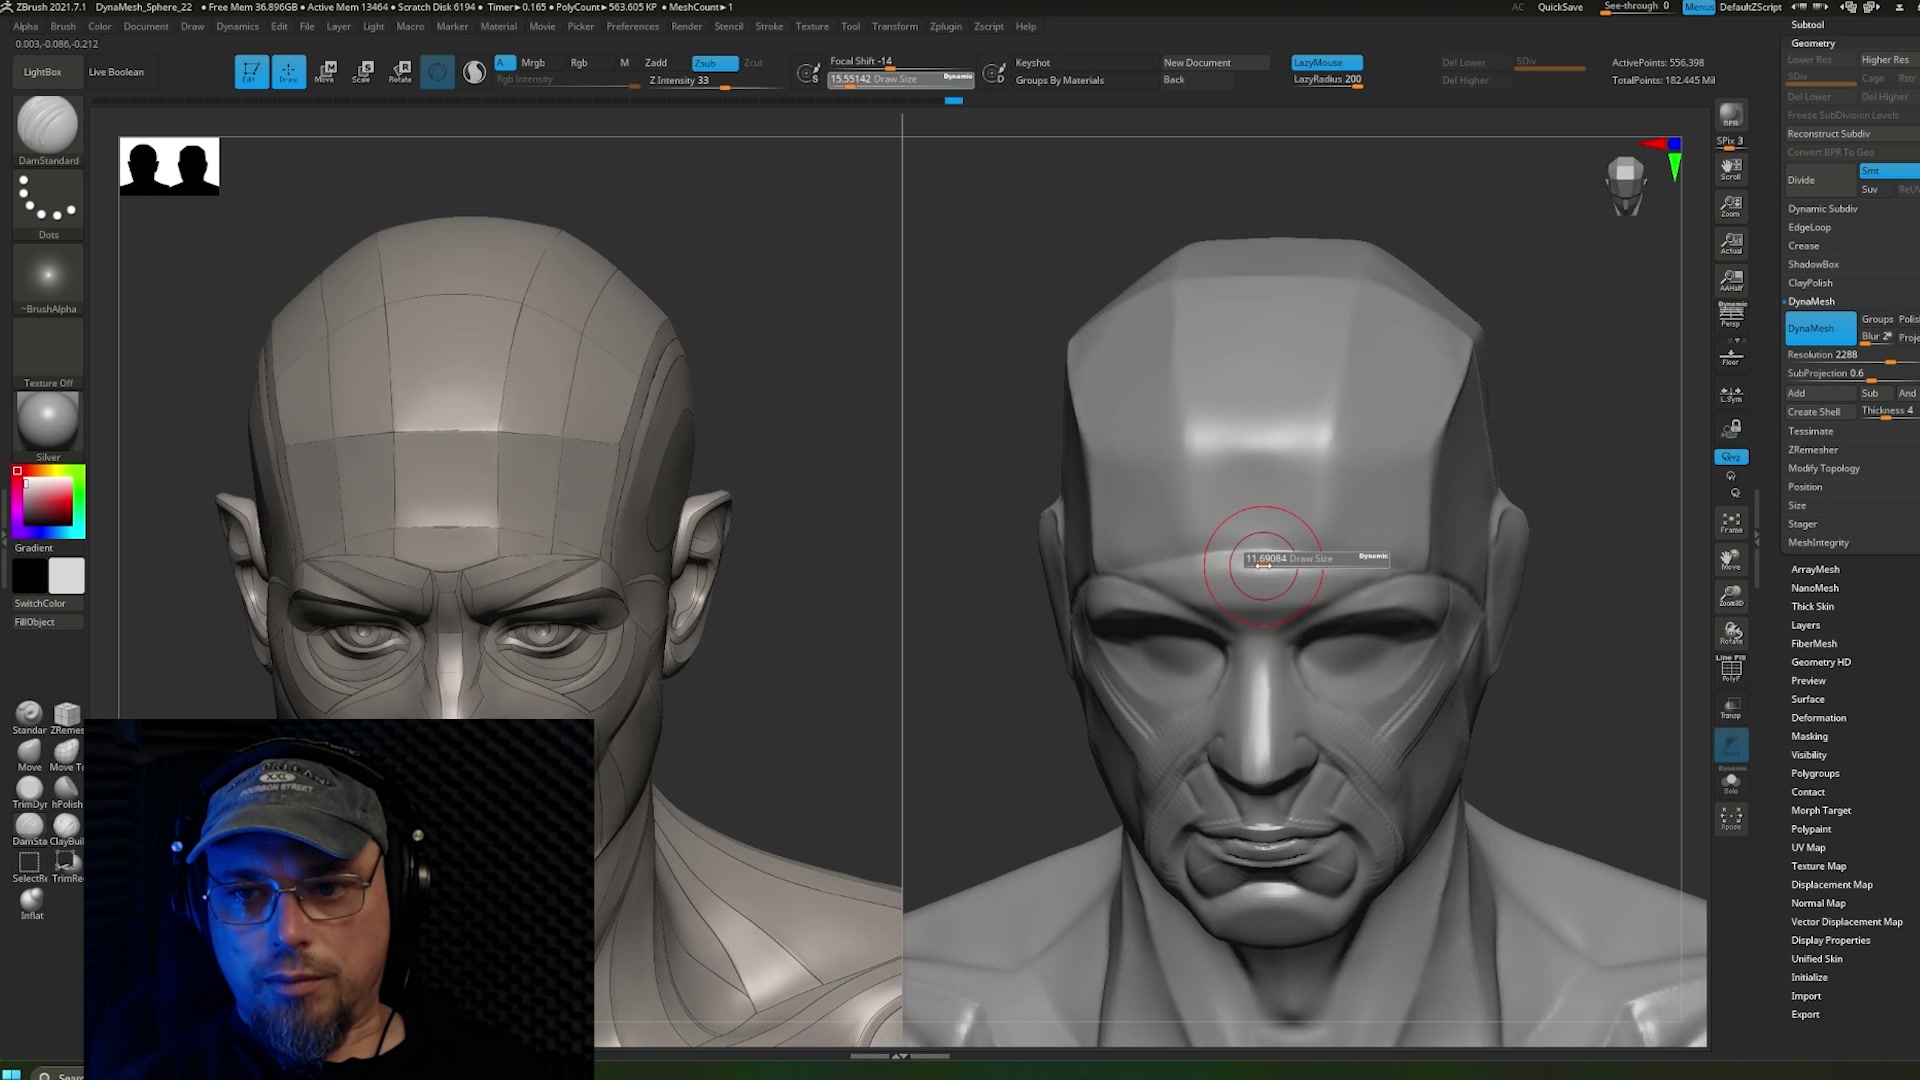The height and width of the screenshot is (1080, 1920).
Task: Adjust the Z Intensity slider
Action: tap(714, 81)
